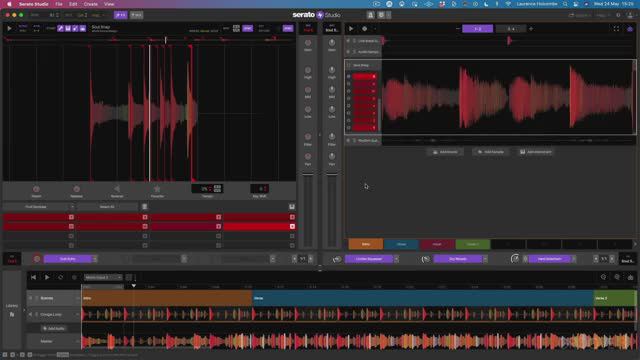Zoom in on the song view
The height and width of the screenshot is (360, 640).
click(617, 277)
